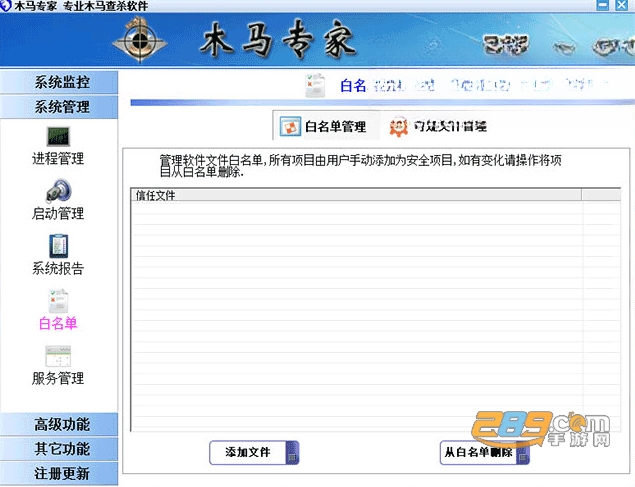
Task: Click the whitelist header document icon
Action: (x=315, y=85)
